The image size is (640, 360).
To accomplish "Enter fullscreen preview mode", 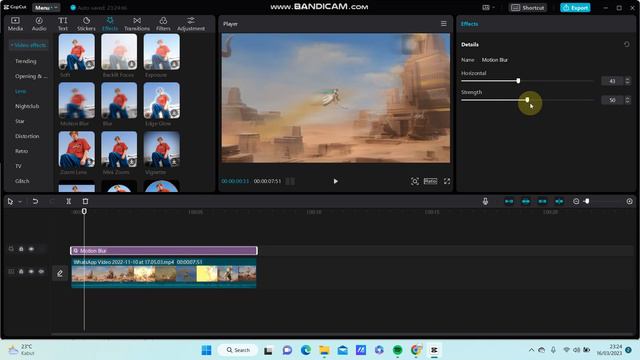I will point(447,181).
